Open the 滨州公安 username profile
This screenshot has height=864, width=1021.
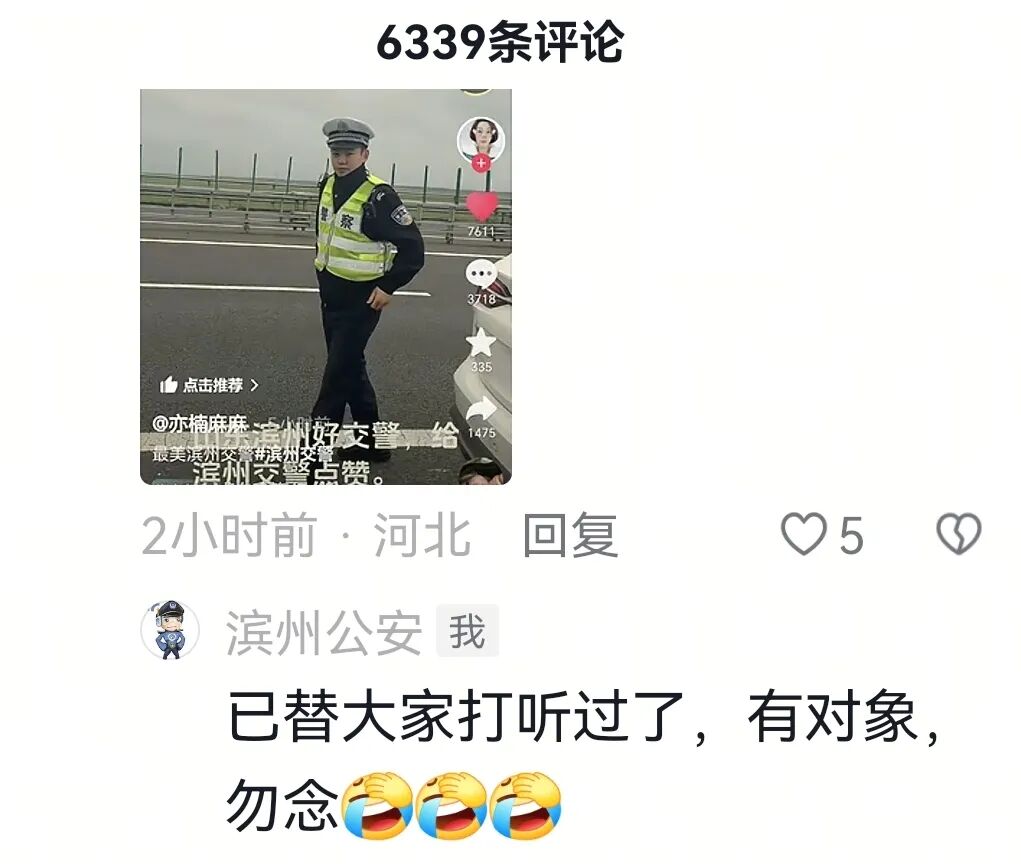pos(324,633)
